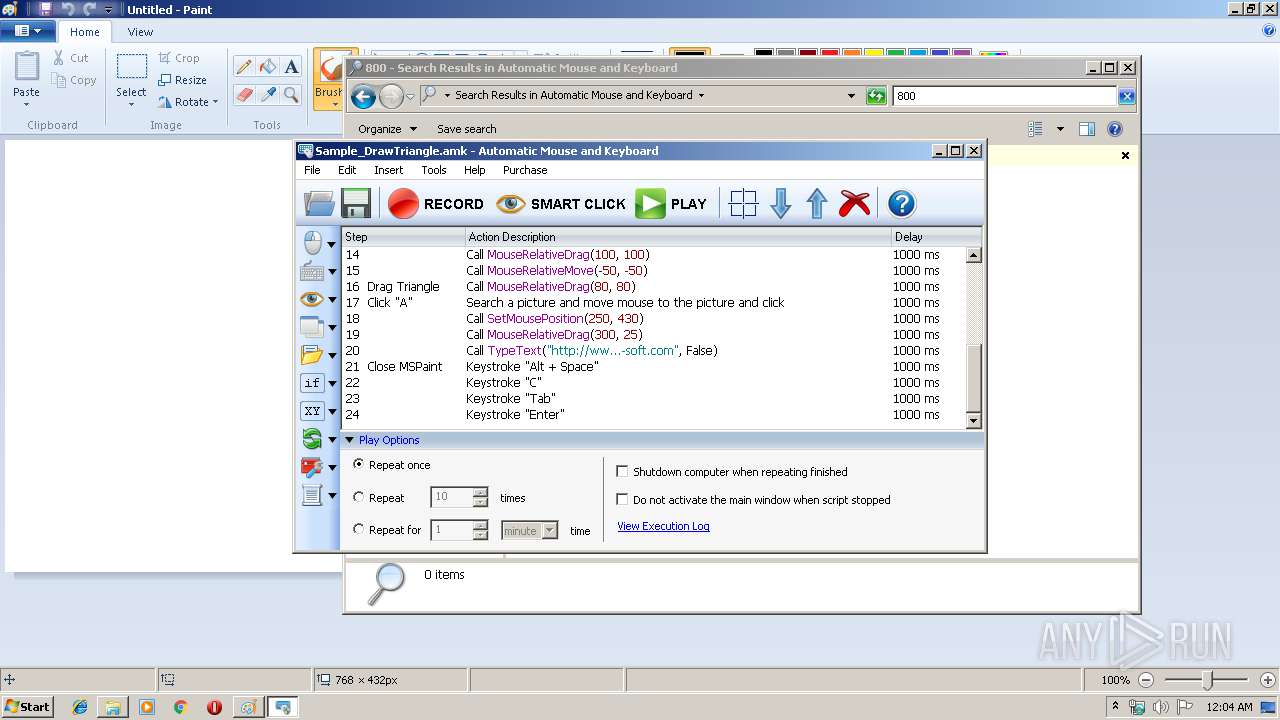Select the Repeat N times option

pos(359,497)
